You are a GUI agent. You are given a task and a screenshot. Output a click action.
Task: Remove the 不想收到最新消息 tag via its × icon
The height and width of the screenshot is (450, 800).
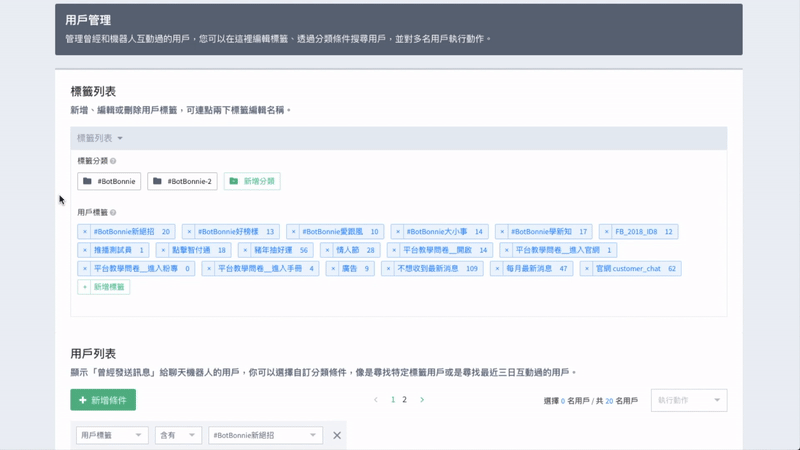point(388,268)
